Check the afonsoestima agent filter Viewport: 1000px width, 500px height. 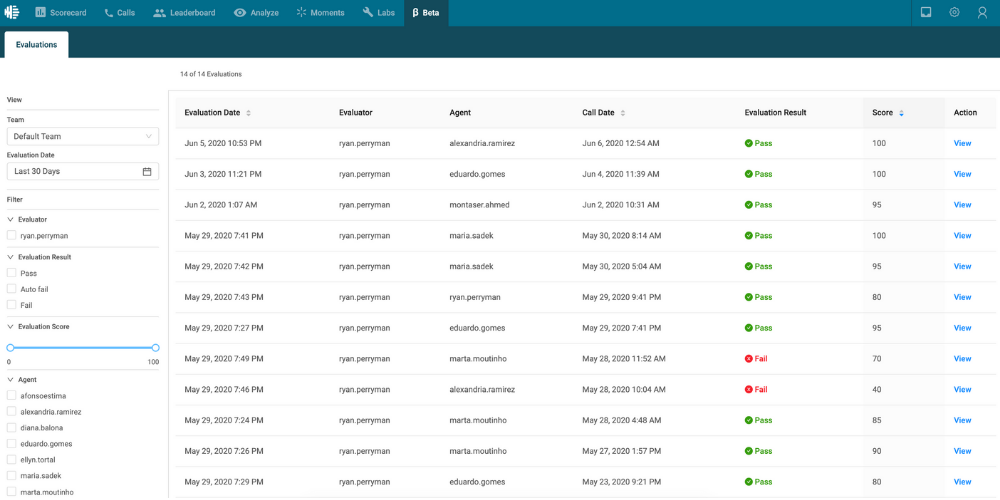click(11, 395)
